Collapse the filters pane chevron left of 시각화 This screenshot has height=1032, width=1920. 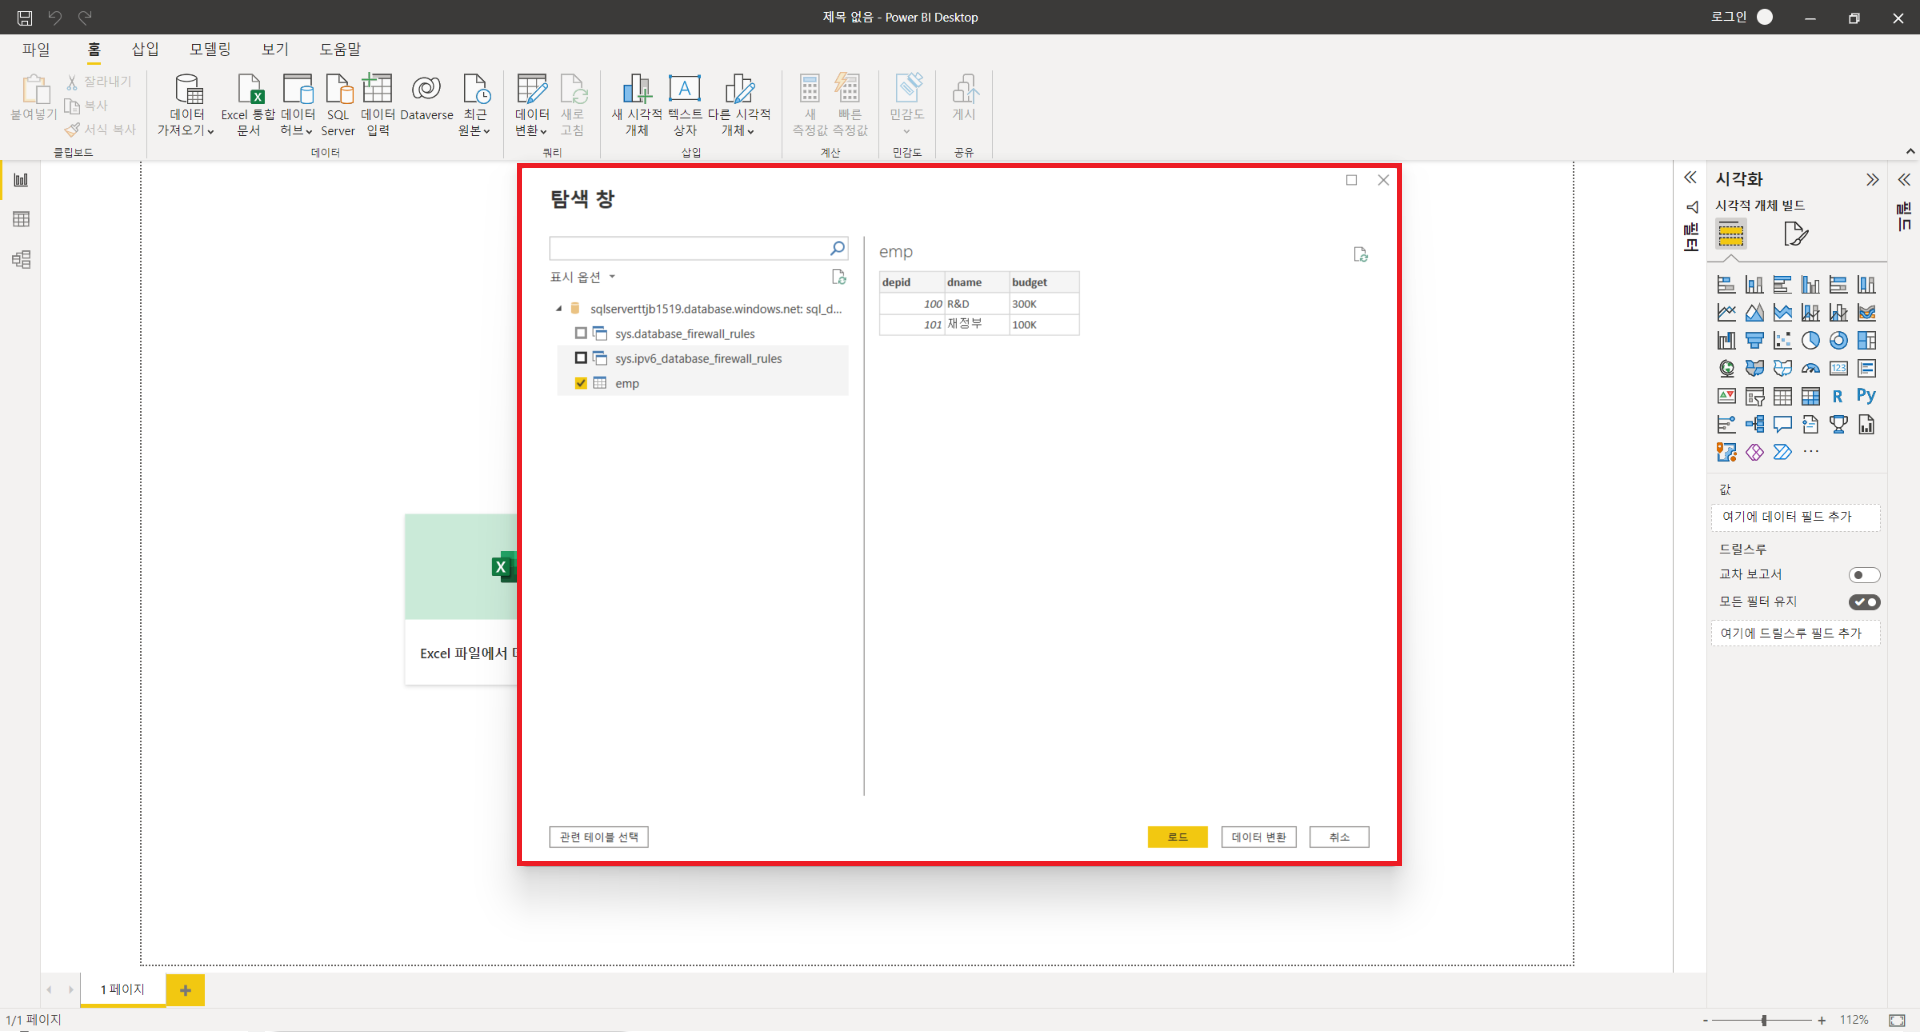[1690, 177]
